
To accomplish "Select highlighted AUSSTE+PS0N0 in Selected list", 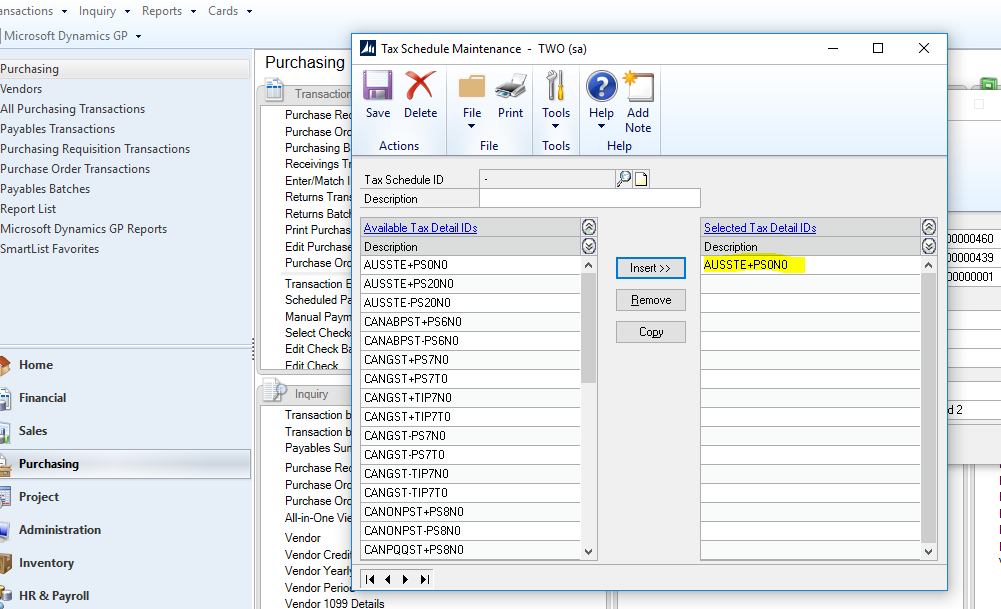I will (x=811, y=265).
